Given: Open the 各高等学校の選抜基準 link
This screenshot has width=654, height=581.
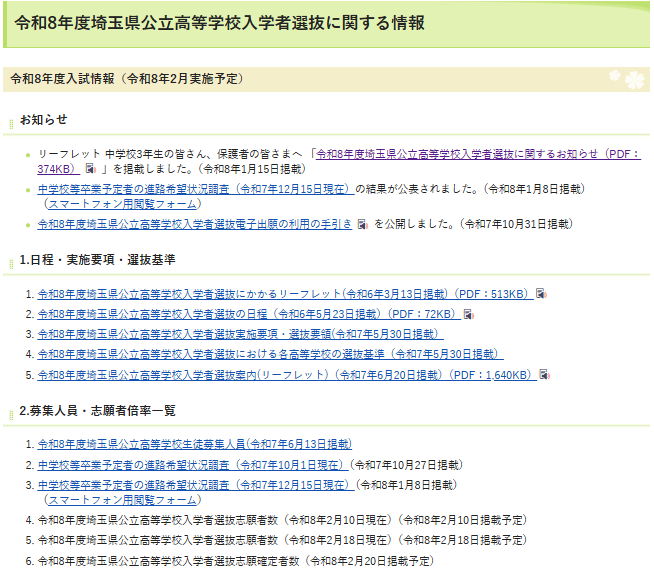Looking at the screenshot, I should pyautogui.click(x=270, y=355).
